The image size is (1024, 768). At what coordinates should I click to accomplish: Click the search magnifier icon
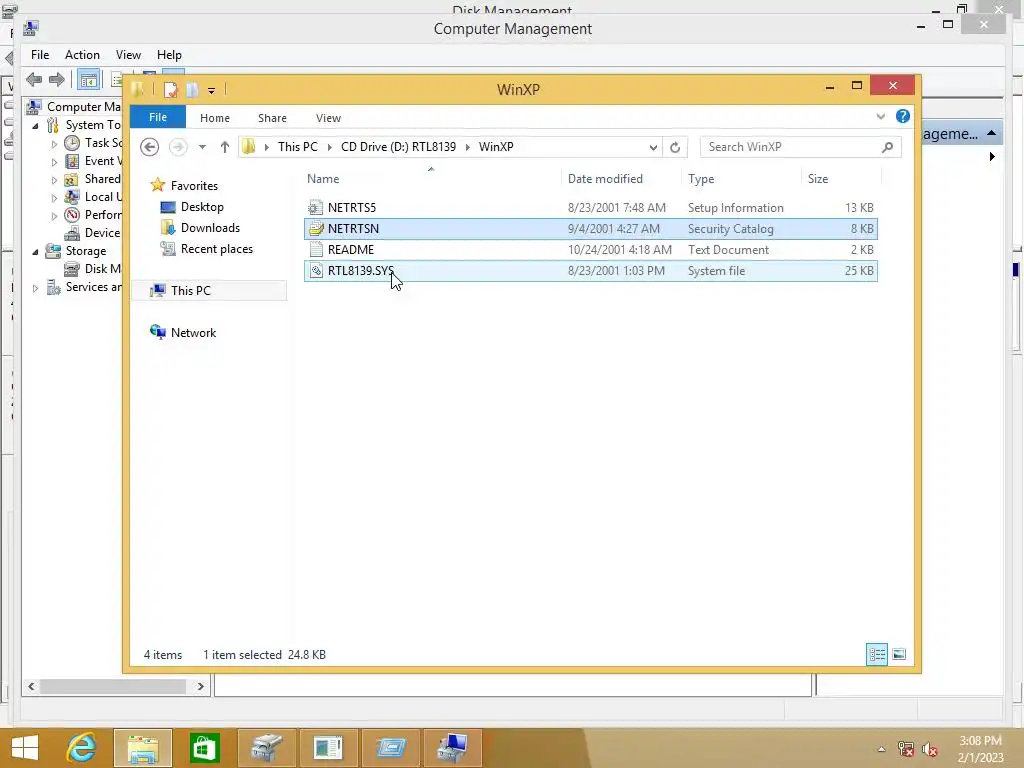pos(887,147)
